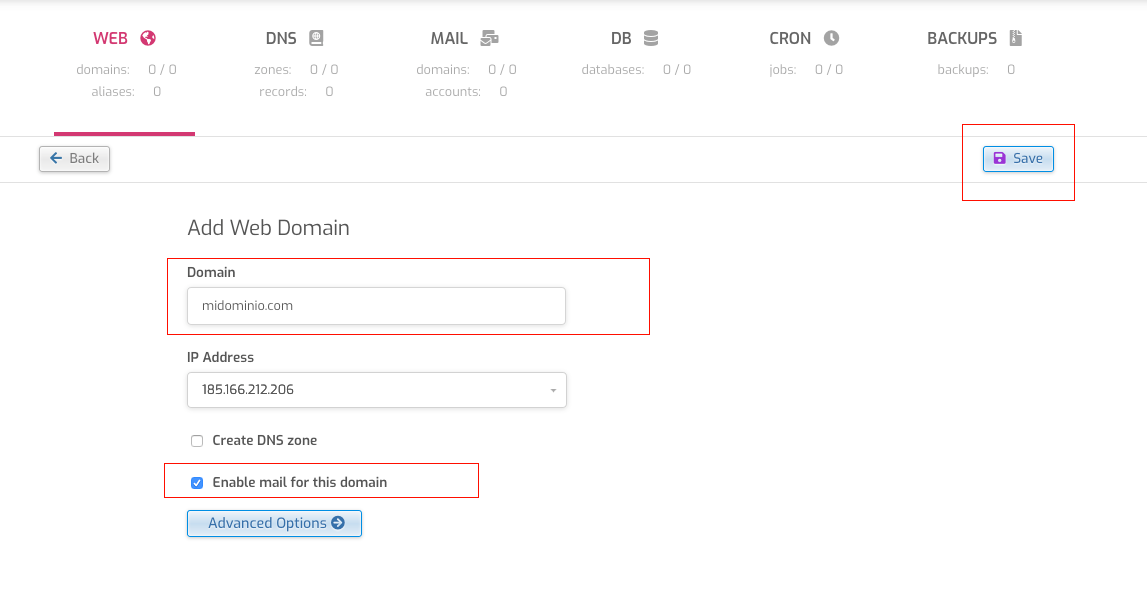The image size is (1147, 605).
Task: Click the BACKUPS archive file icon
Action: pos(1015,38)
